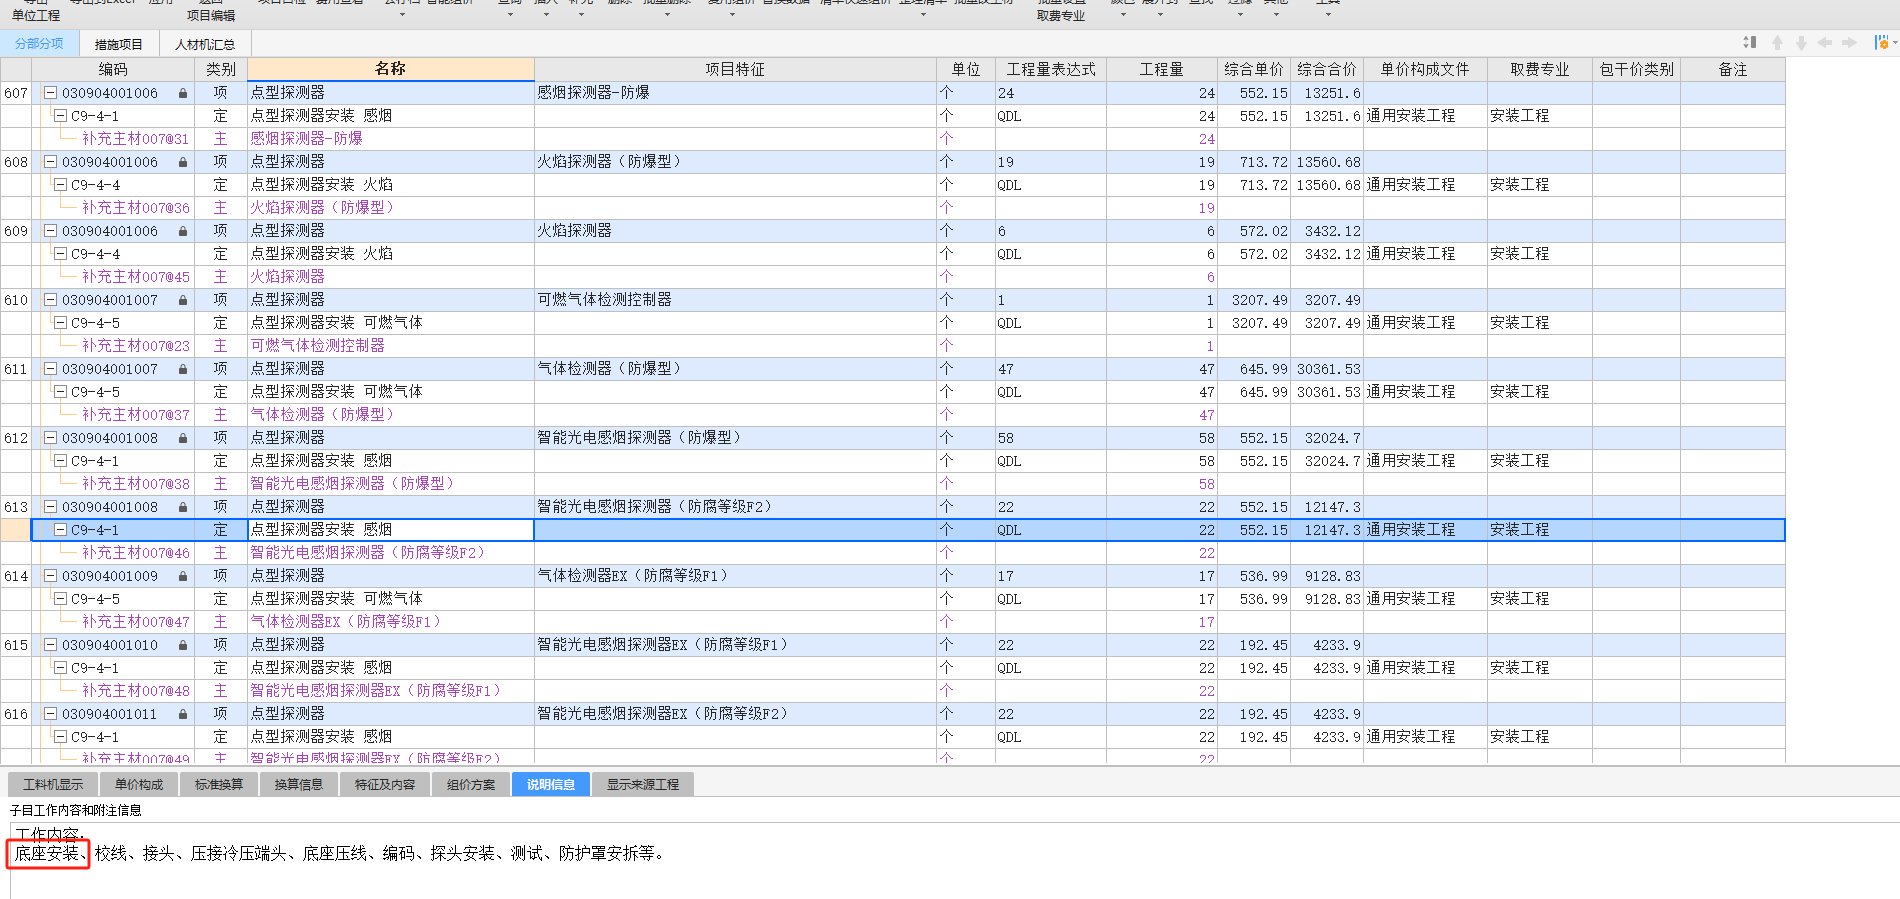Click lock icon on row 614
Screen dimensions: 1900x899
pyautogui.click(x=183, y=576)
